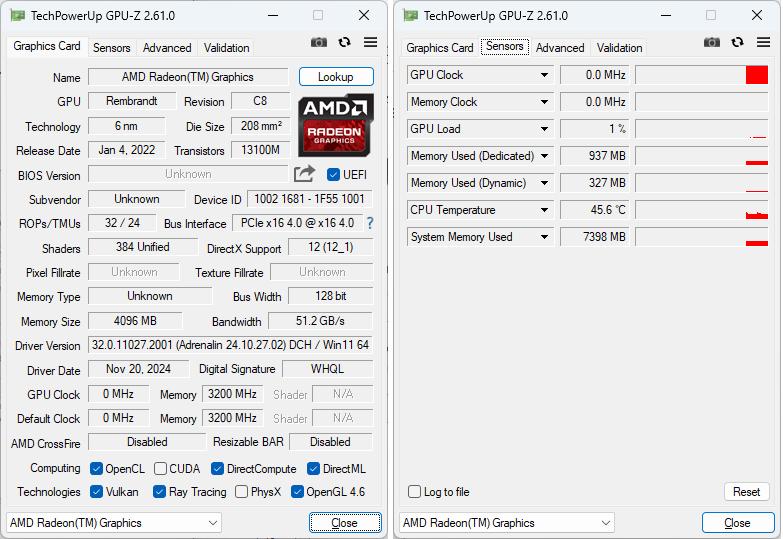Click the Device ID field
Image resolution: width=783 pixels, height=539 pixels.
(x=310, y=199)
